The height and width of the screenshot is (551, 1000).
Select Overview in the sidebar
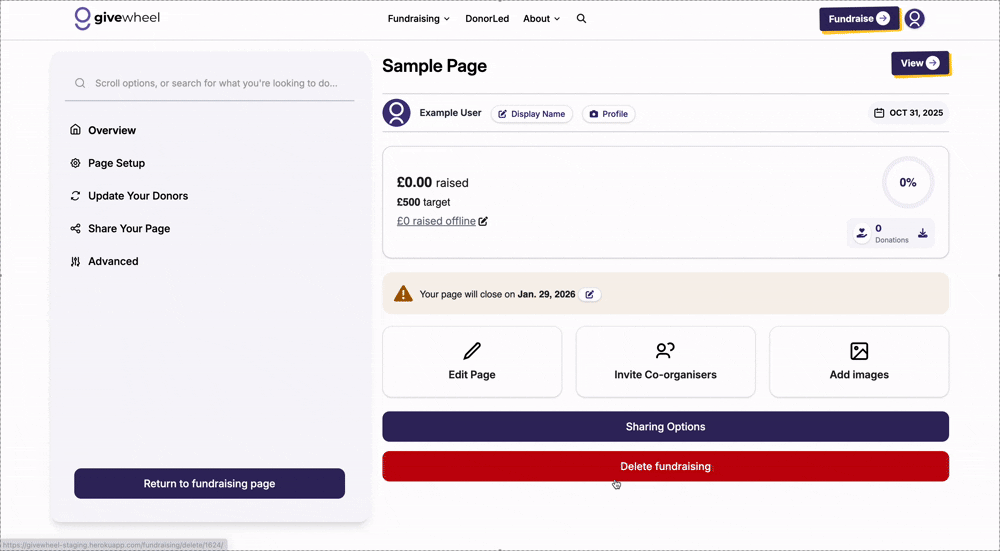(x=111, y=130)
